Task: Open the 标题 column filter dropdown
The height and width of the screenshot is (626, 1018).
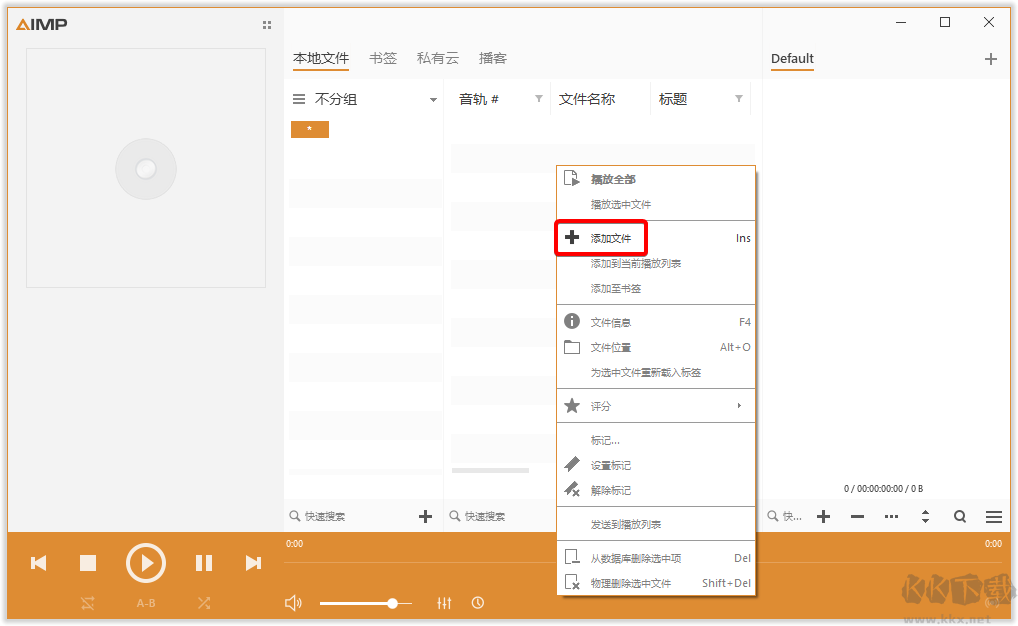Action: pos(740,99)
